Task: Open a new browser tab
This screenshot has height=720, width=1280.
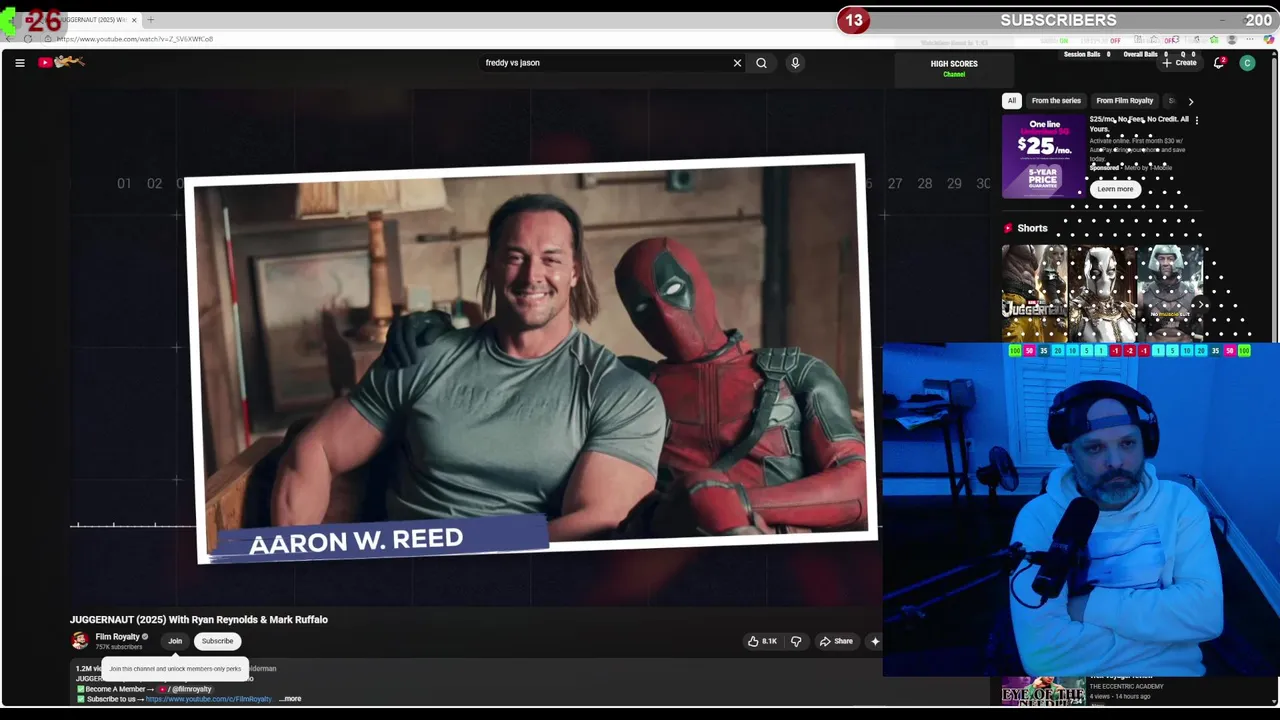Action: point(151,20)
